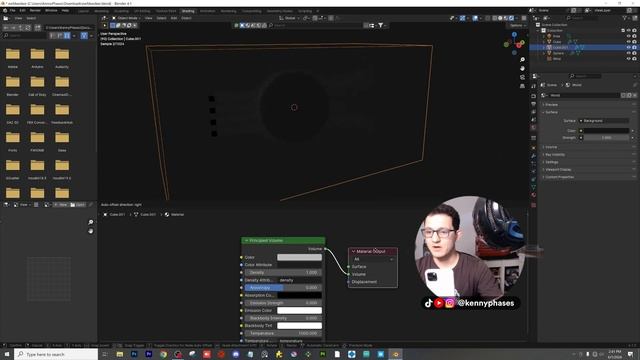Collapse the Principled Volume node
The width and height of the screenshot is (640, 360).
(x=246, y=240)
